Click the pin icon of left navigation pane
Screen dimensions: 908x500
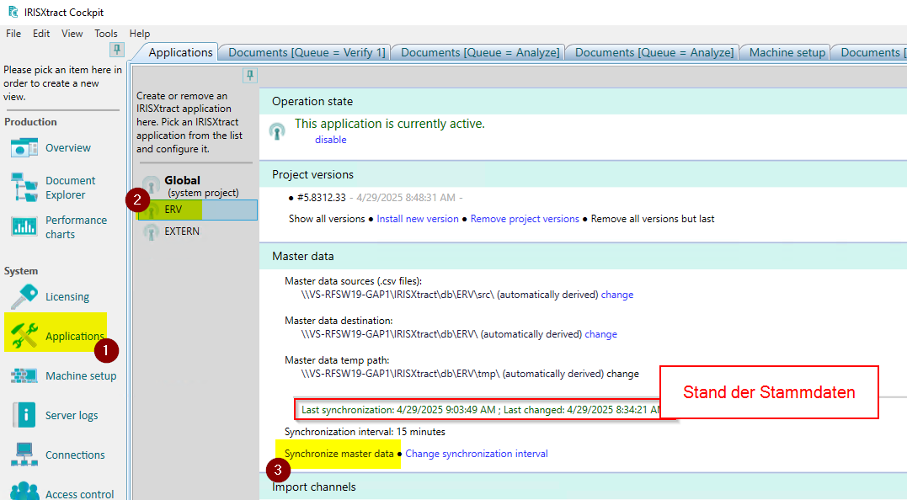pyautogui.click(x=116, y=49)
